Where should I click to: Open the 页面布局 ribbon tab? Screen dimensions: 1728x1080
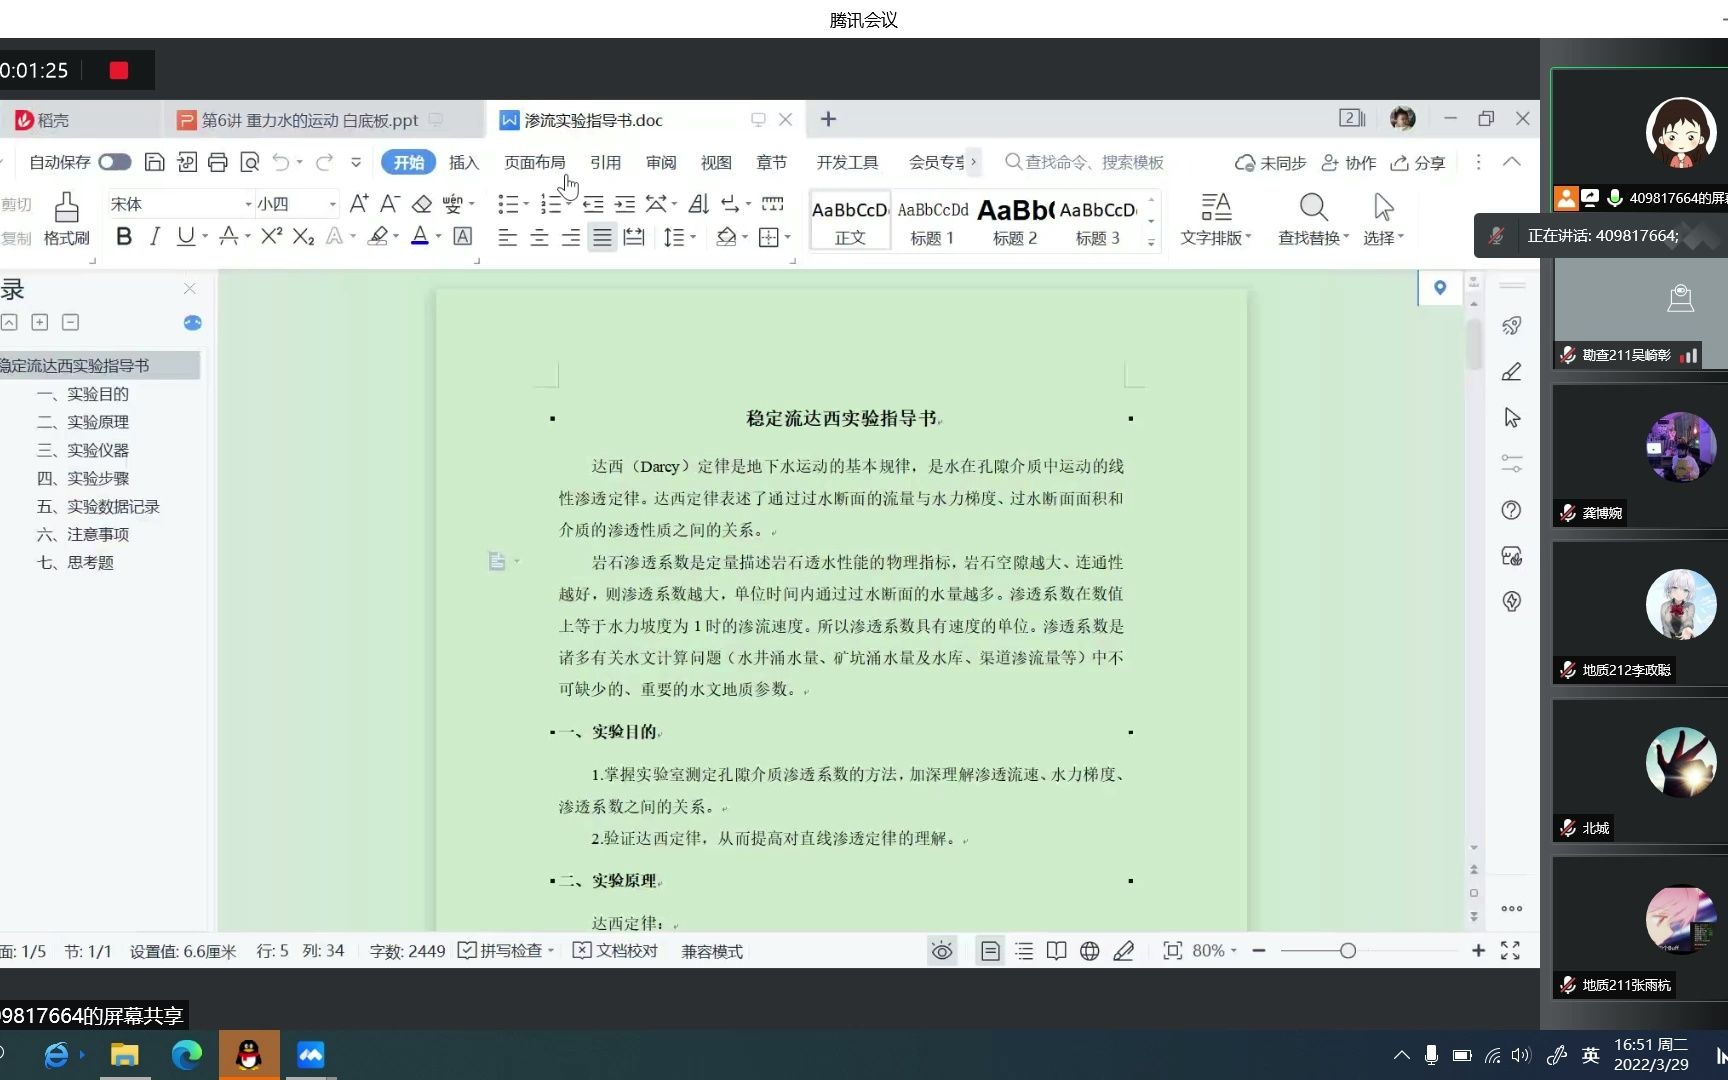pos(534,162)
